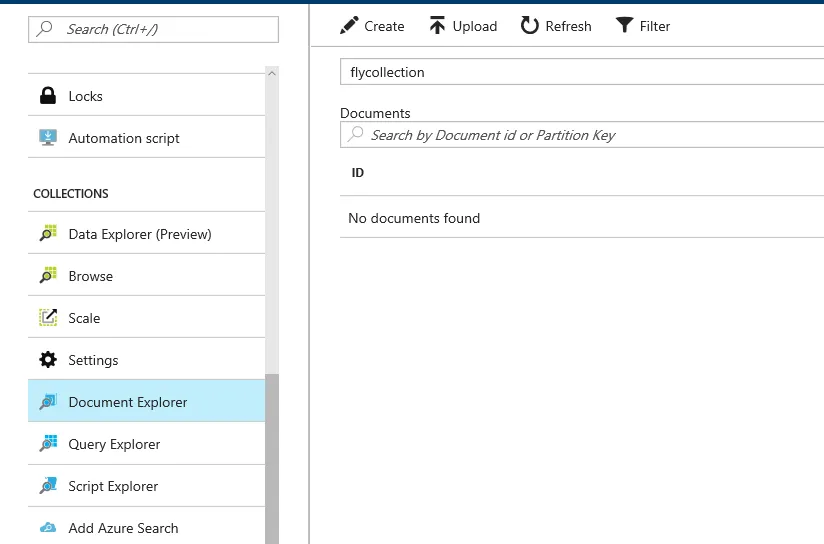Click the Locks padlock icon

click(x=47, y=96)
